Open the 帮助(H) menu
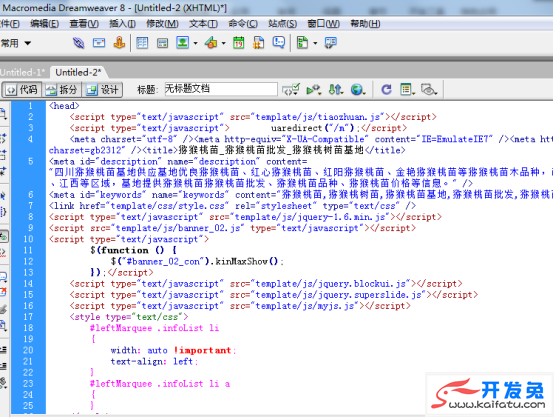Viewport: 554px width, 417px height. [365, 24]
